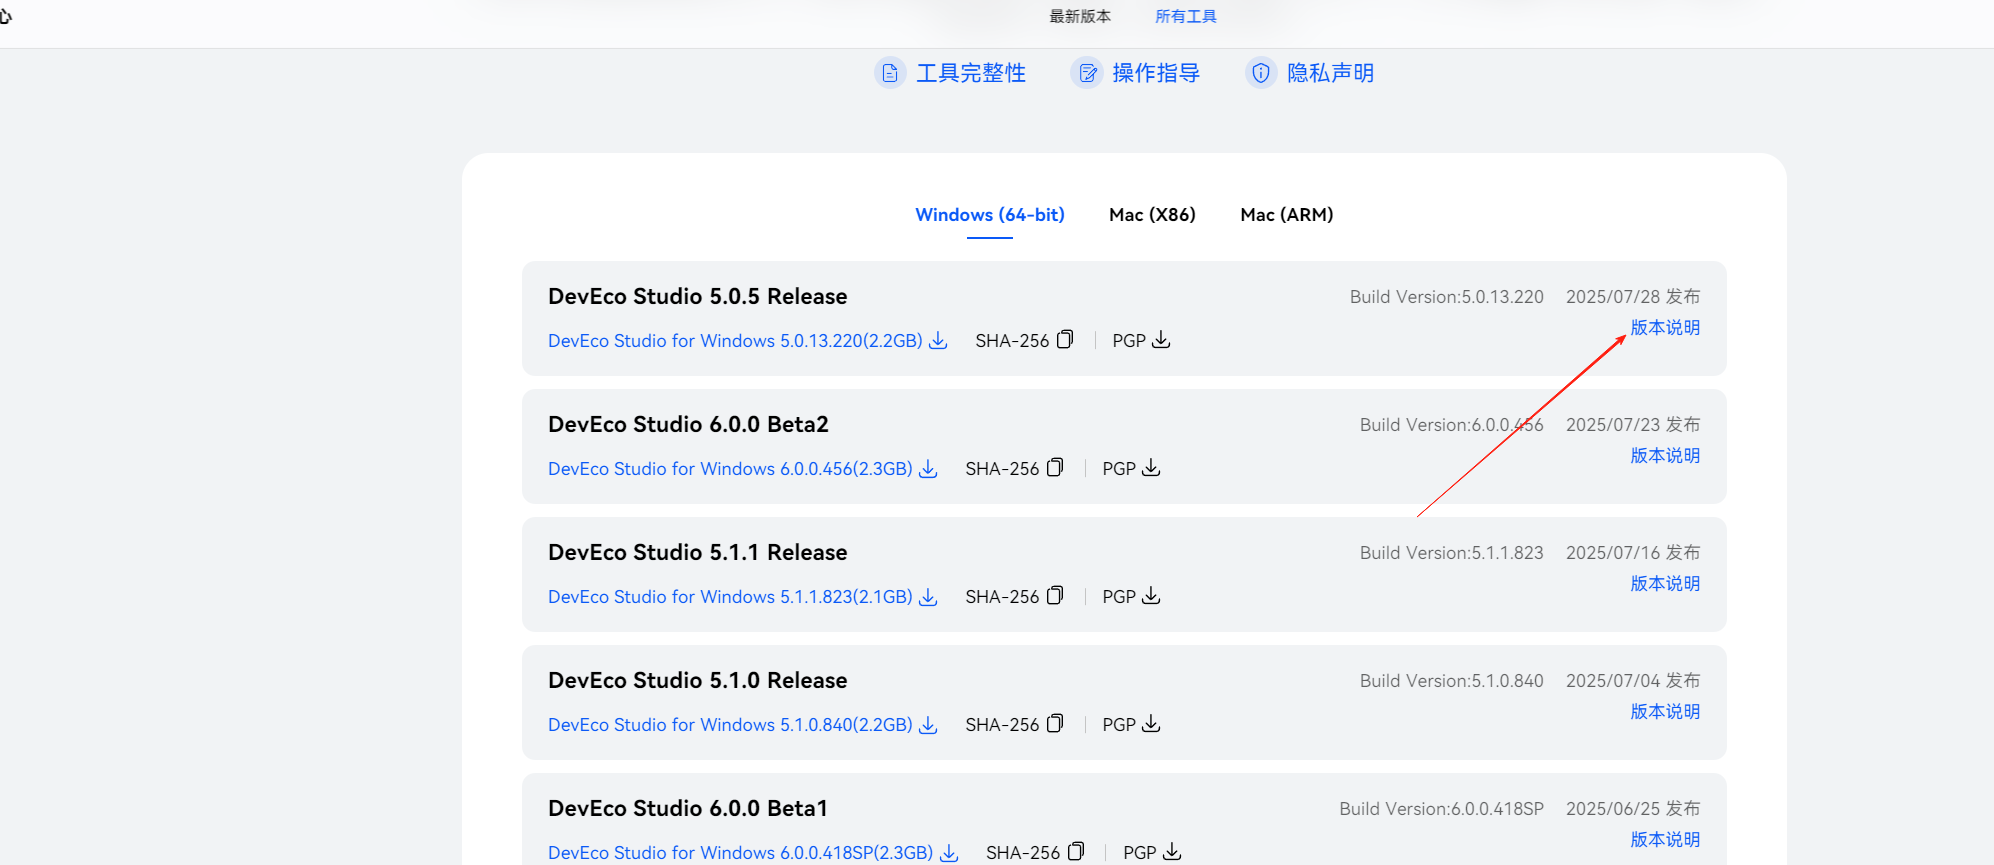Image resolution: width=1994 pixels, height=865 pixels.
Task: Select the 所有工具 navigation tab
Action: coord(1186,16)
